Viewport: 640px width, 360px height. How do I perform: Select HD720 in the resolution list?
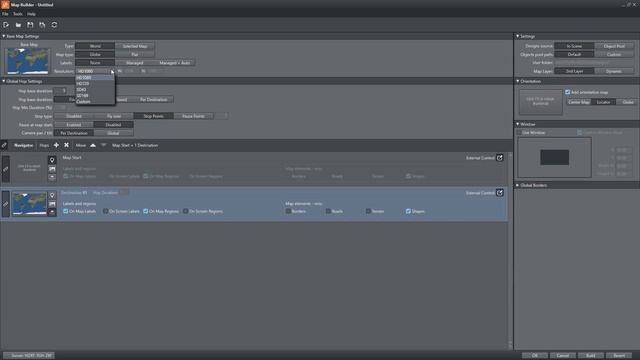point(95,84)
